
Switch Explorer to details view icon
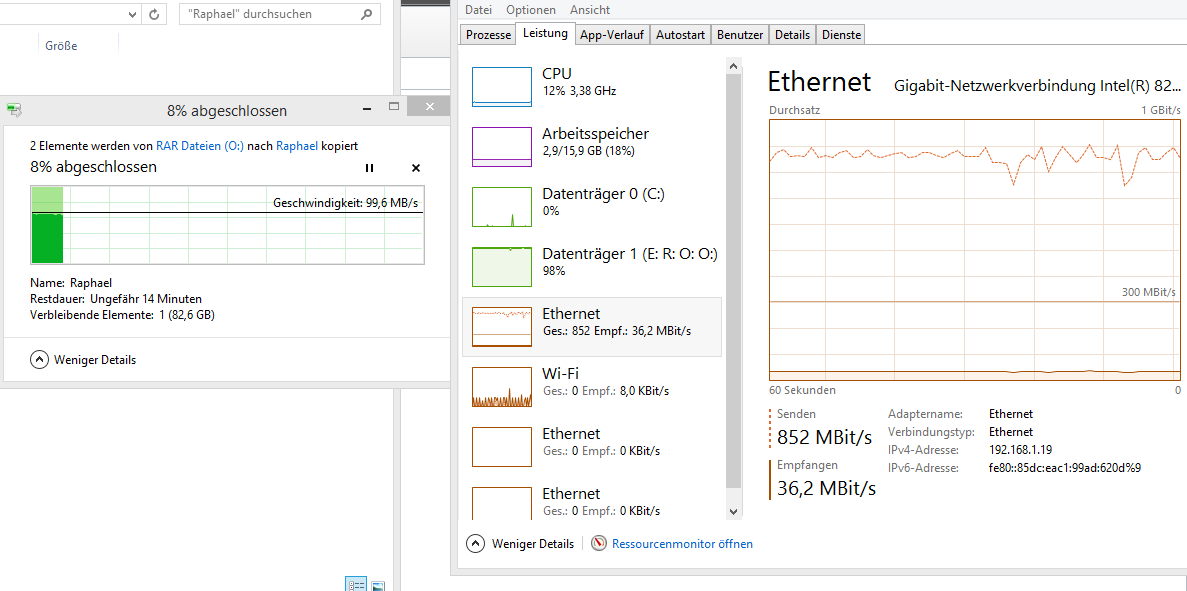point(356,584)
